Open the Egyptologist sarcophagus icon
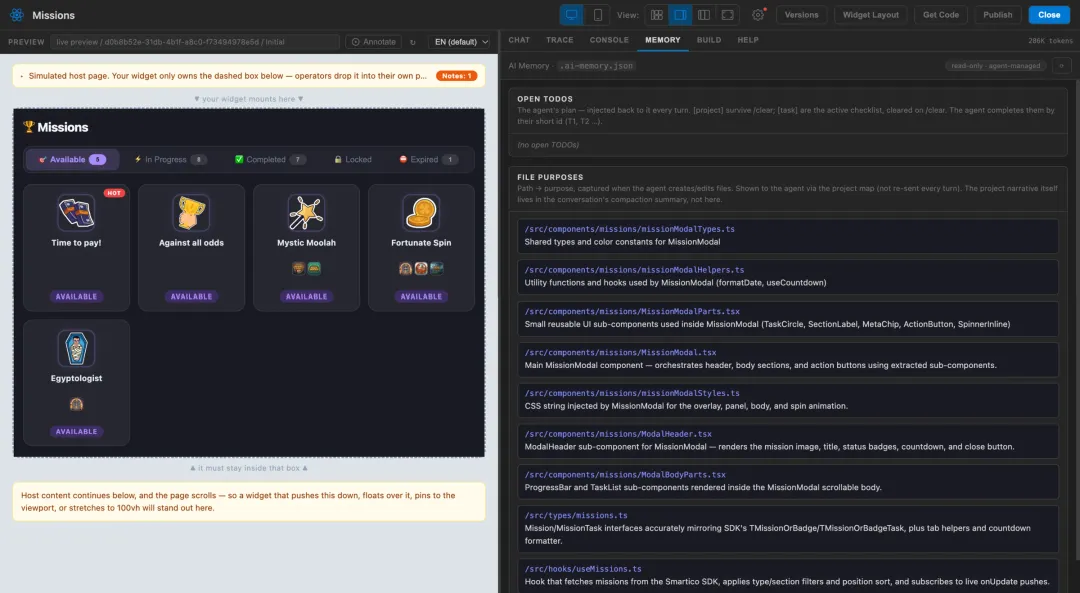Image resolution: width=1080 pixels, height=593 pixels. coord(76,348)
